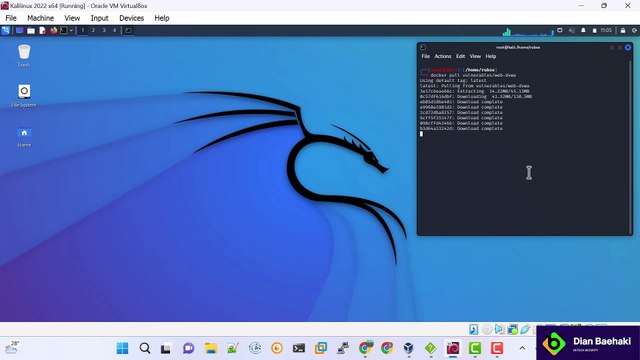Switch to workspace 2
The width and height of the screenshot is (640, 360).
click(93, 31)
